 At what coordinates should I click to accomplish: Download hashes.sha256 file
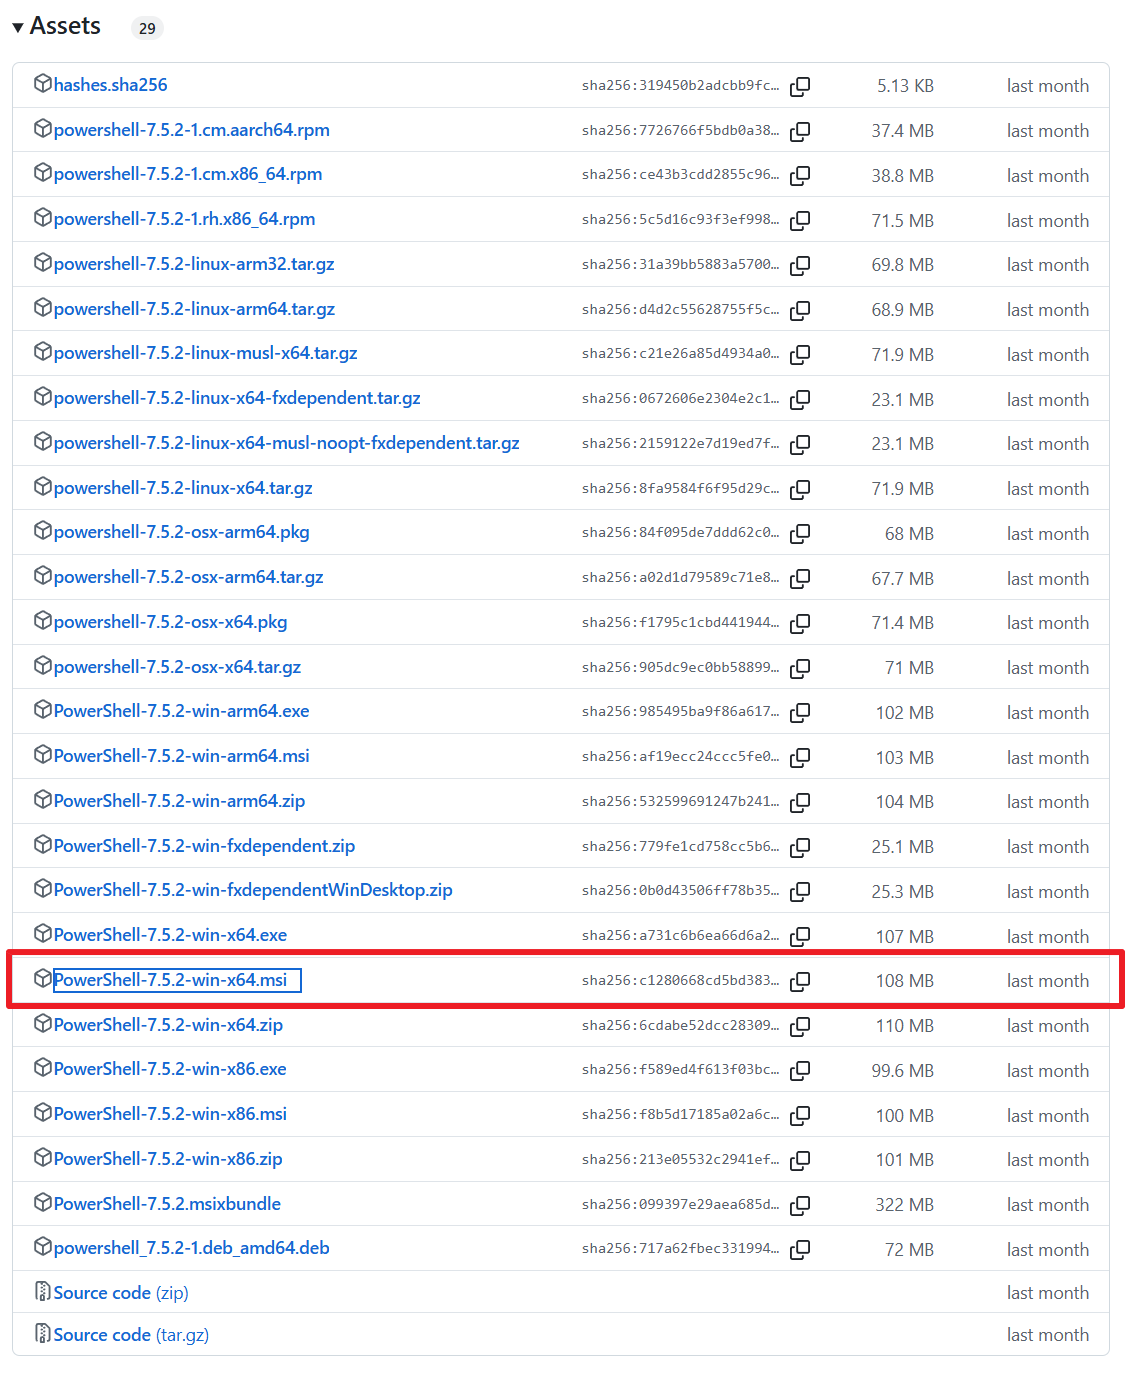tap(111, 85)
